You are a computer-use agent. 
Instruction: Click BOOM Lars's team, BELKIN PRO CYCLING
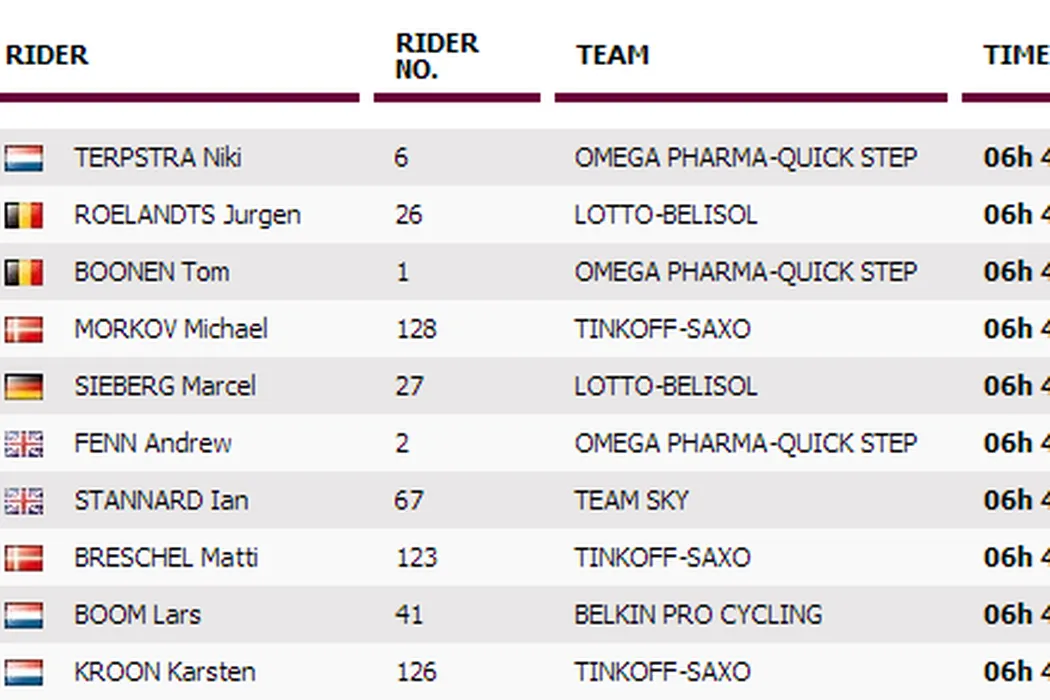coord(698,614)
